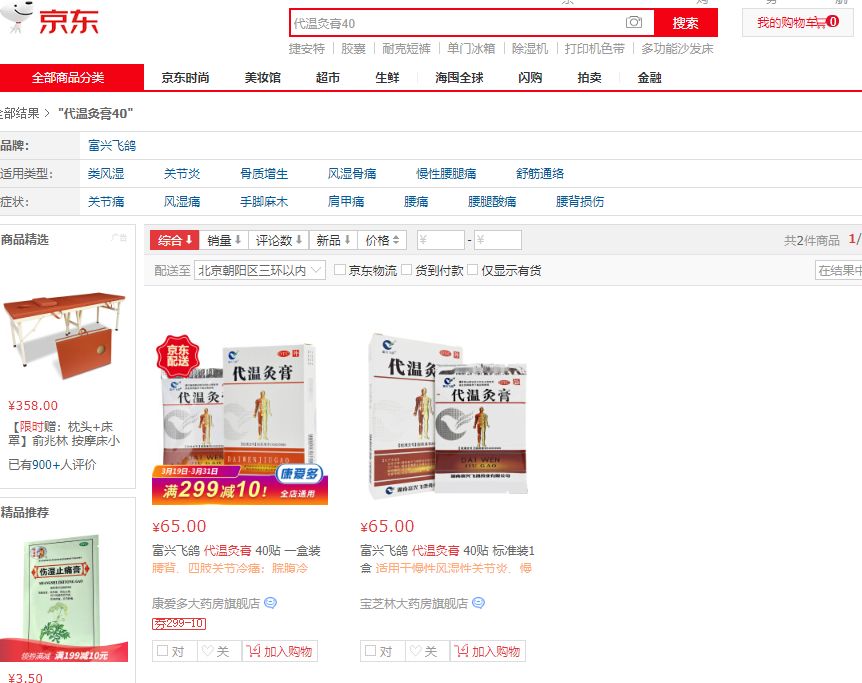The width and height of the screenshot is (862, 683).
Task: Click hot search term 耐克短裤
Action: 406,49
